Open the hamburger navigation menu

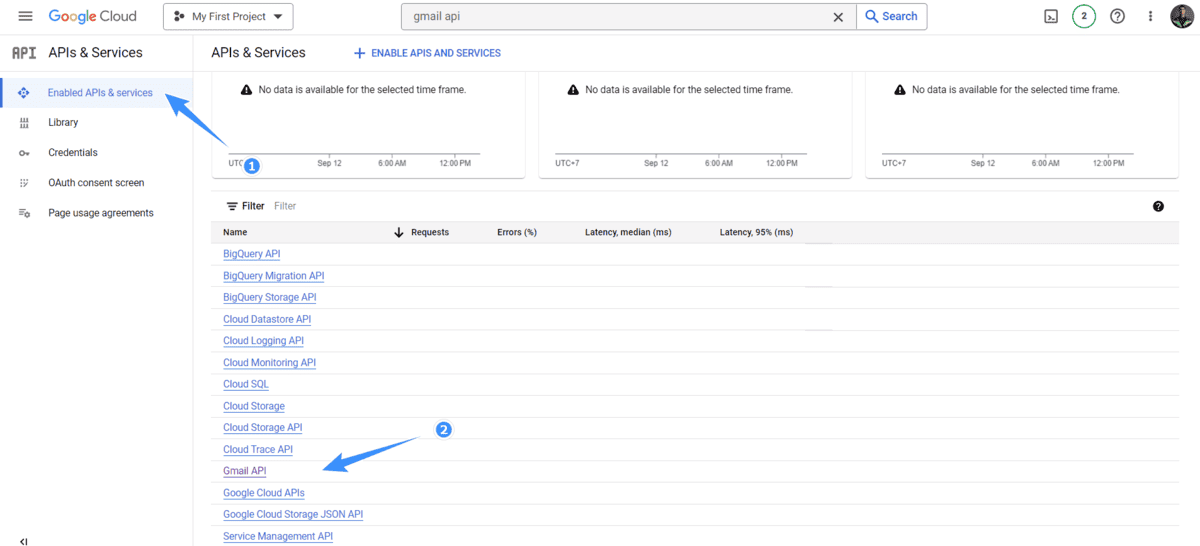(25, 16)
